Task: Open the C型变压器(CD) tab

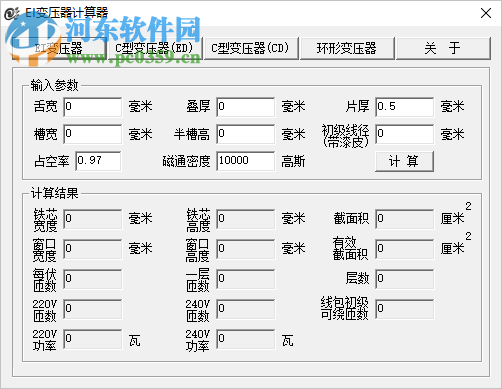Action: click(x=250, y=49)
